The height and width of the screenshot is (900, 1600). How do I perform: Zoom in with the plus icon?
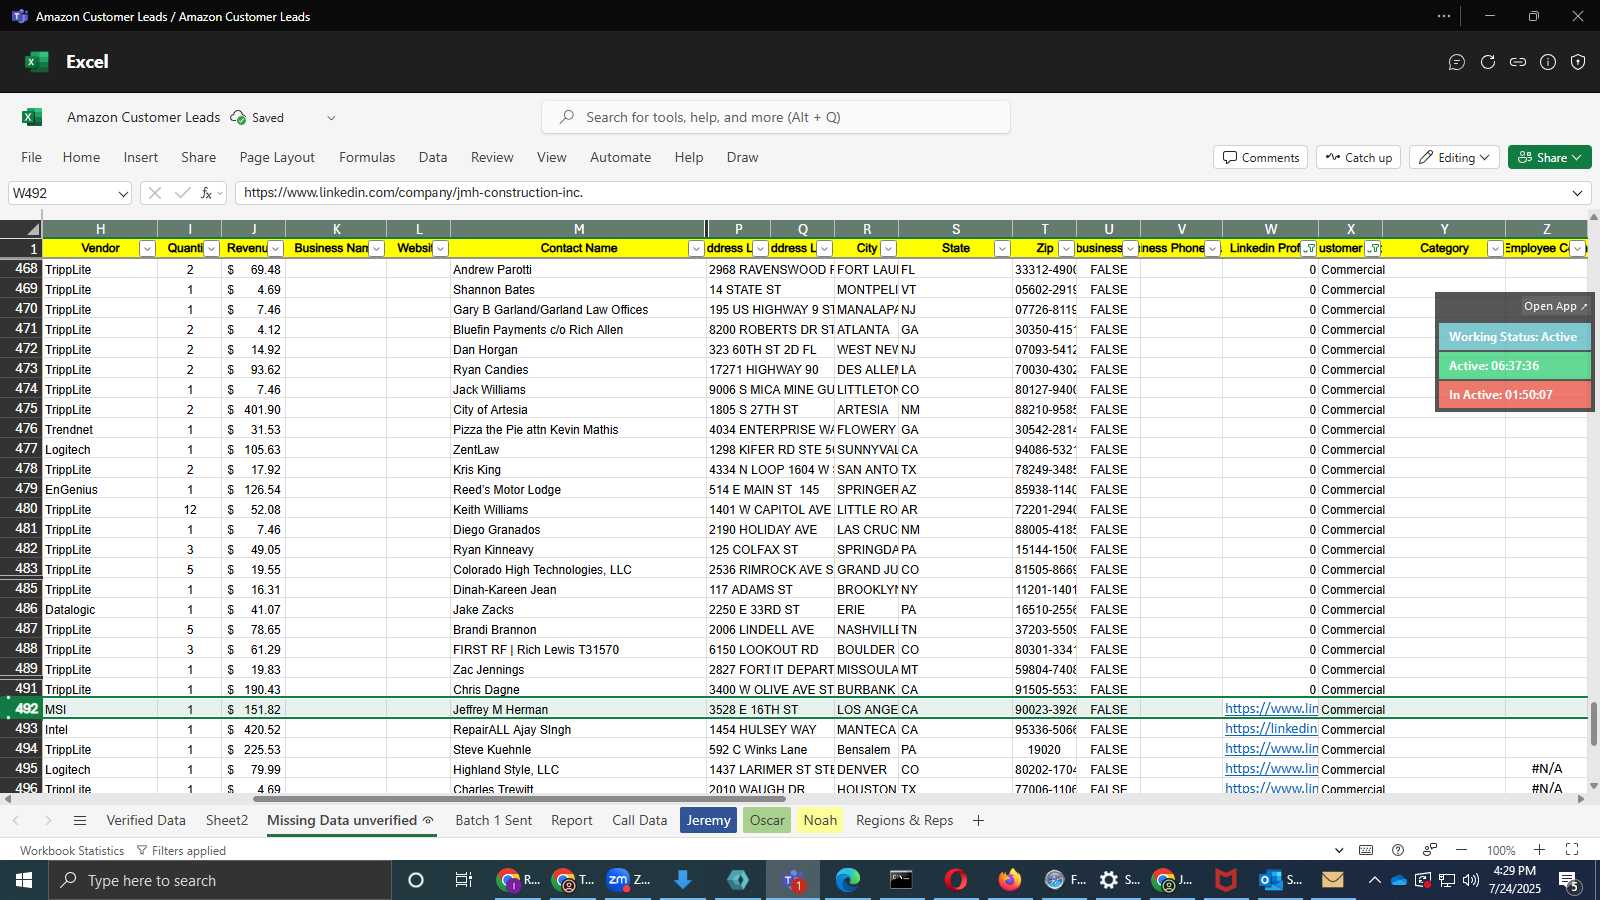1539,850
